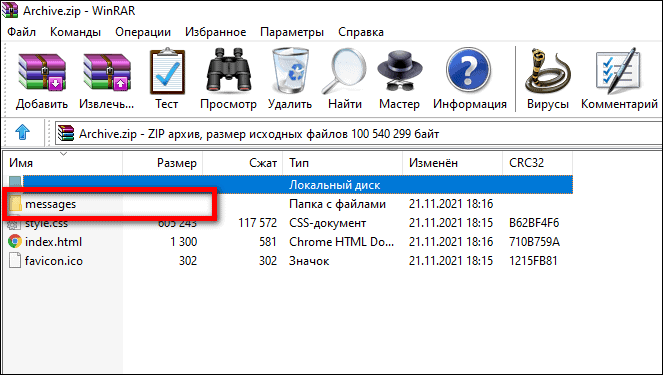Click the 117 572 compressed size cell
The width and height of the screenshot is (663, 375).
258,223
